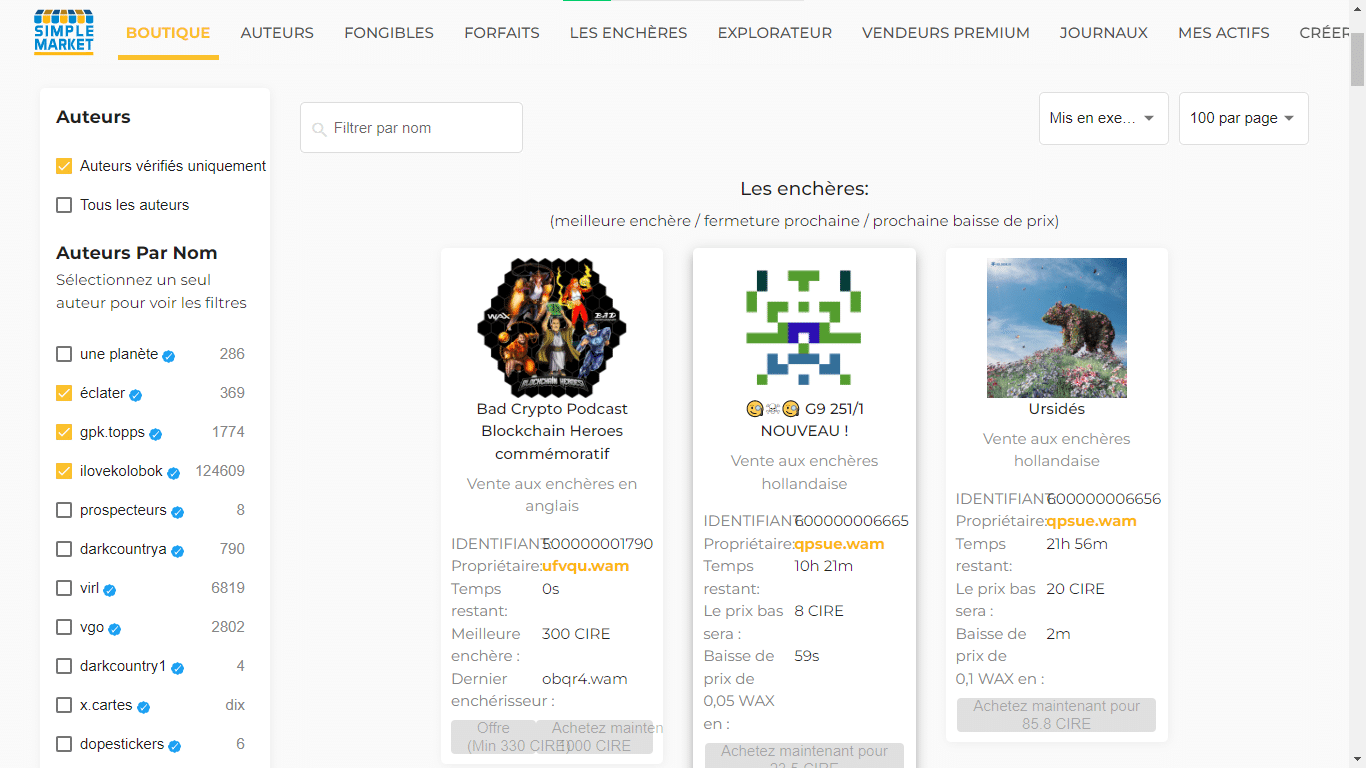Screen dimensions: 1366x768
Task: Tick the 'prospecteurs' author checkbox
Action: 64,510
